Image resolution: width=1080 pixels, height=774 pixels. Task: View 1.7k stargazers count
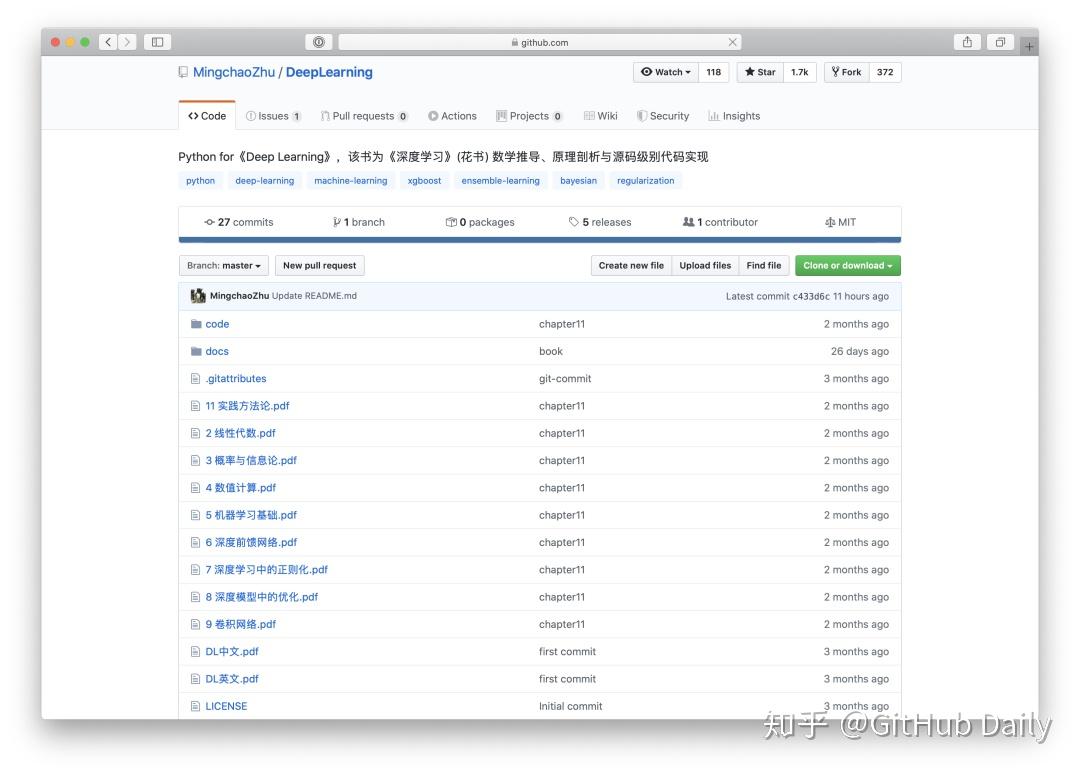pos(800,72)
